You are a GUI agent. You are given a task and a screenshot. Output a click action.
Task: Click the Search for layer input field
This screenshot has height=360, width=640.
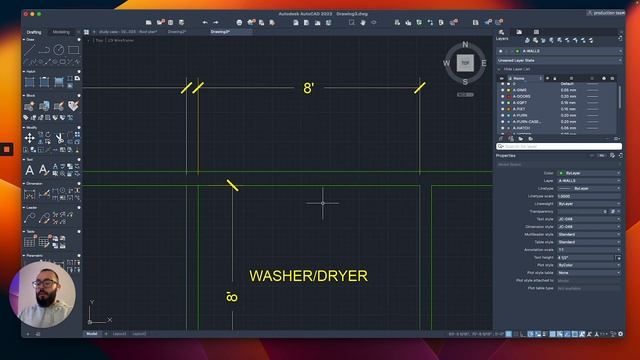pos(559,146)
